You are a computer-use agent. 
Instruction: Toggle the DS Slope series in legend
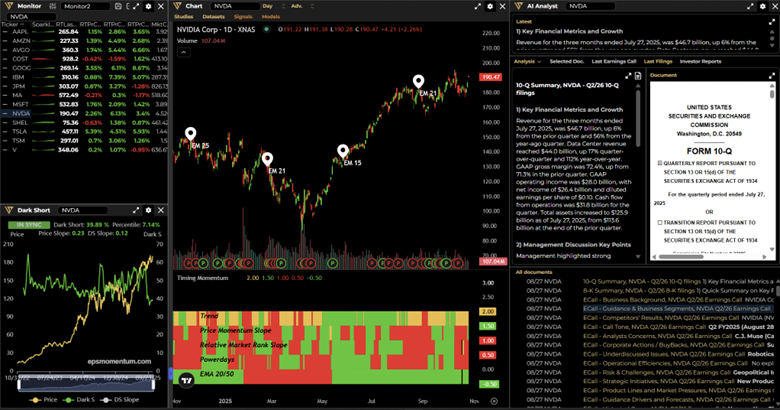pos(119,400)
